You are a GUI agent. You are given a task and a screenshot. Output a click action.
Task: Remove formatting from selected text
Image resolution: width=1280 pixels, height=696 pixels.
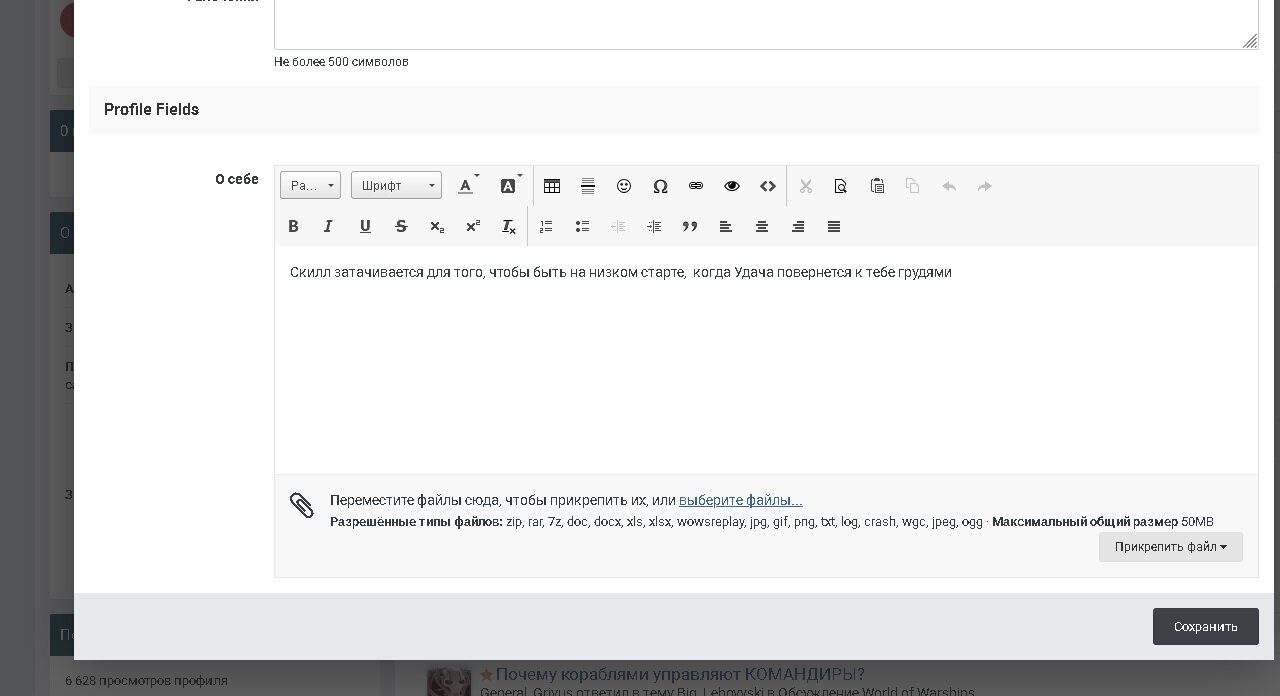[x=509, y=227]
